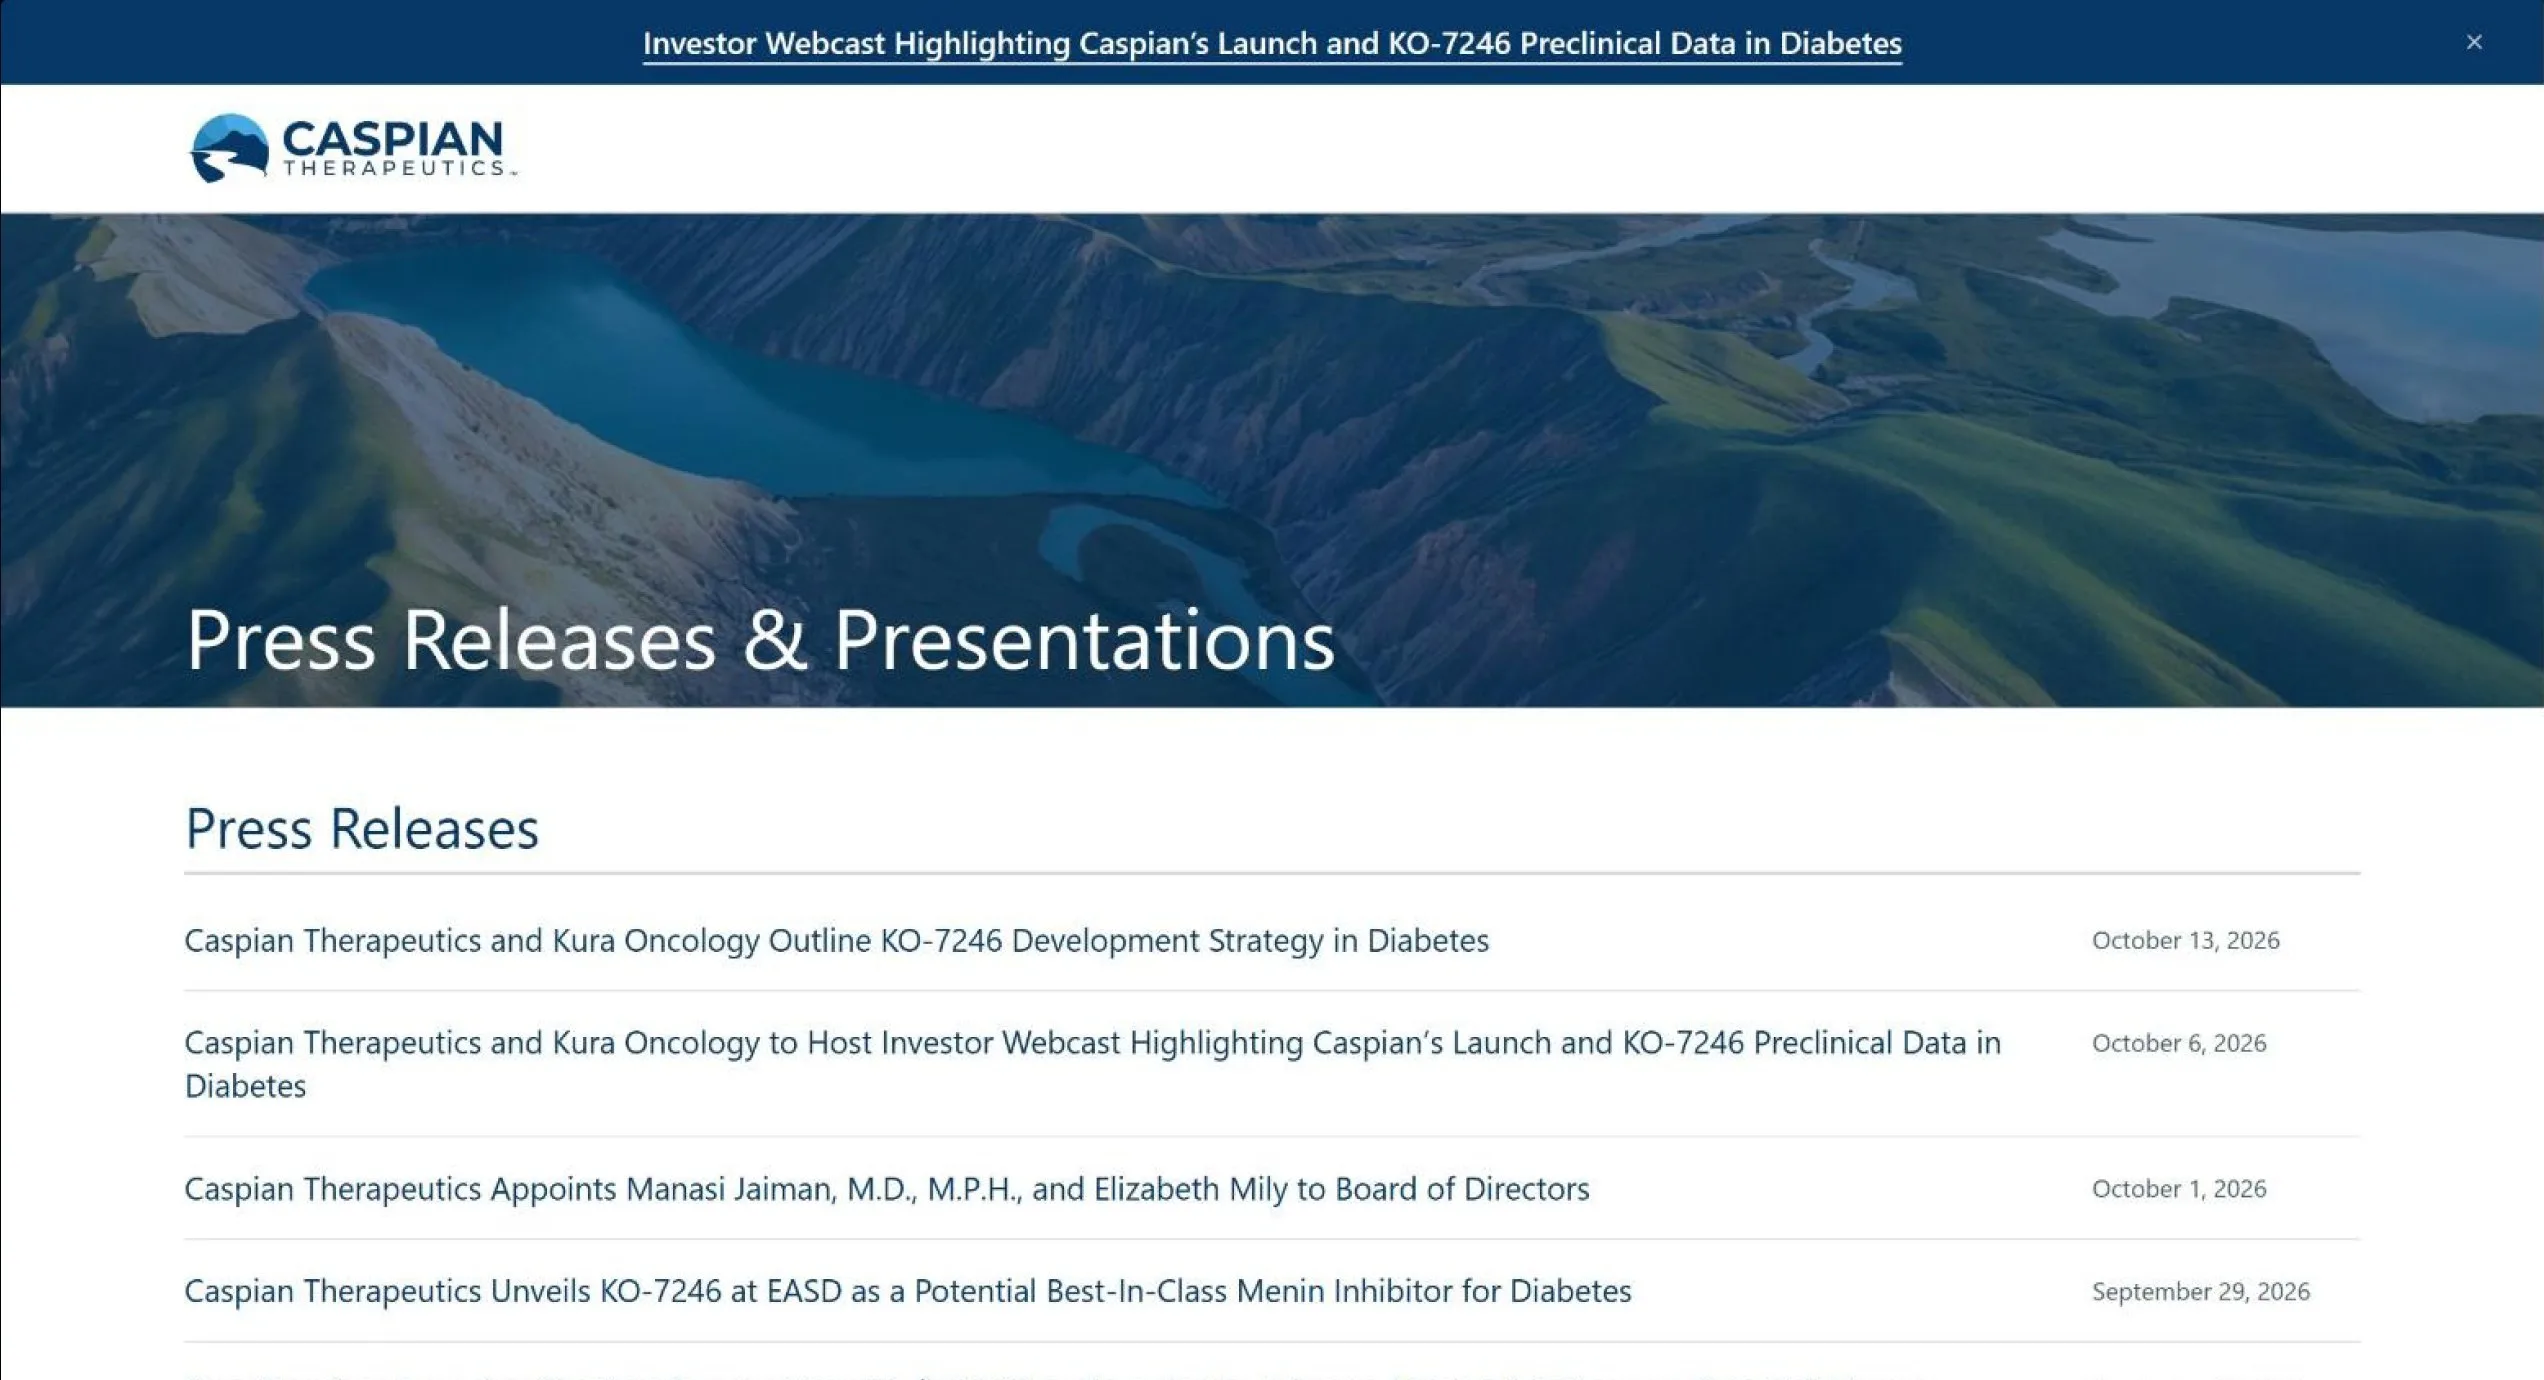Viewport: 2544px width, 1380px height.
Task: Open the Investor Webcast banner link
Action: [x=1272, y=43]
